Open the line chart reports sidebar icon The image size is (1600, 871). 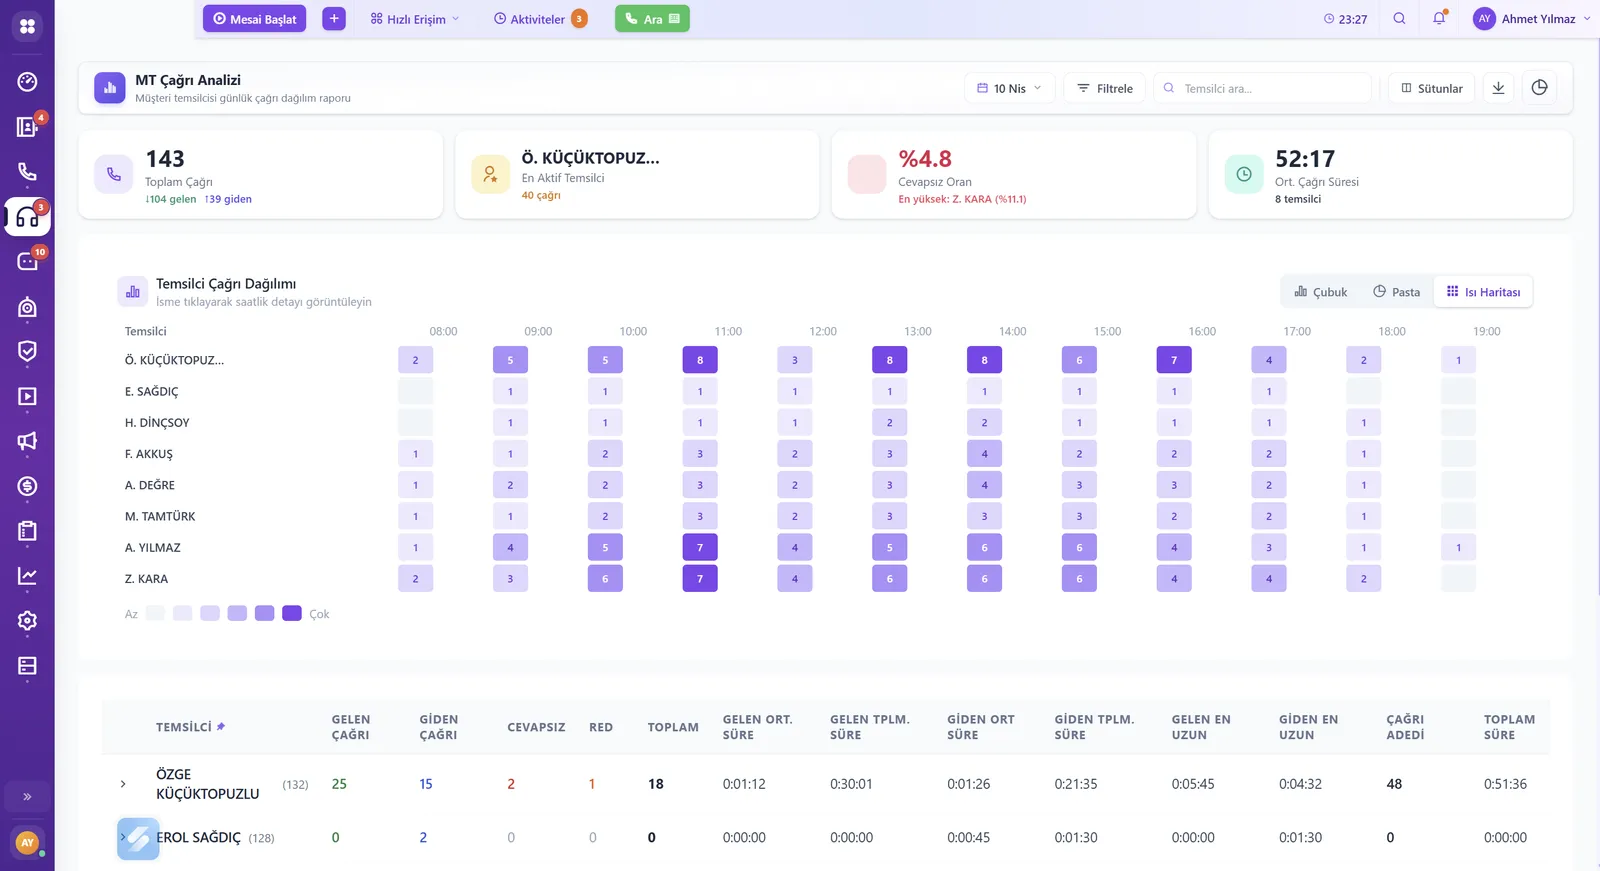click(27, 576)
